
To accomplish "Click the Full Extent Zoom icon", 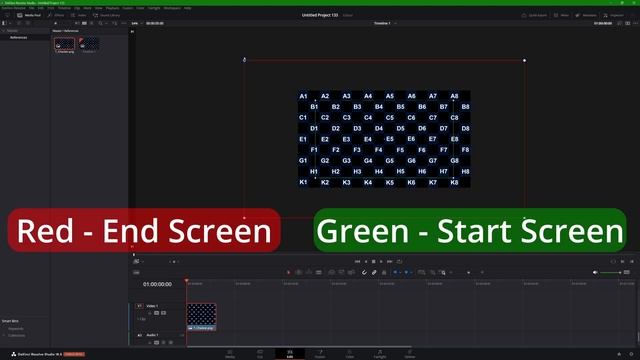I will pos(422,272).
